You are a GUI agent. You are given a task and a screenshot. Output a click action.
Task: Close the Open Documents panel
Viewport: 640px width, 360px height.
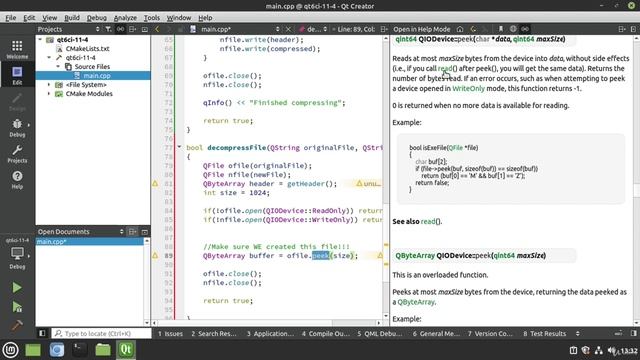point(144,231)
